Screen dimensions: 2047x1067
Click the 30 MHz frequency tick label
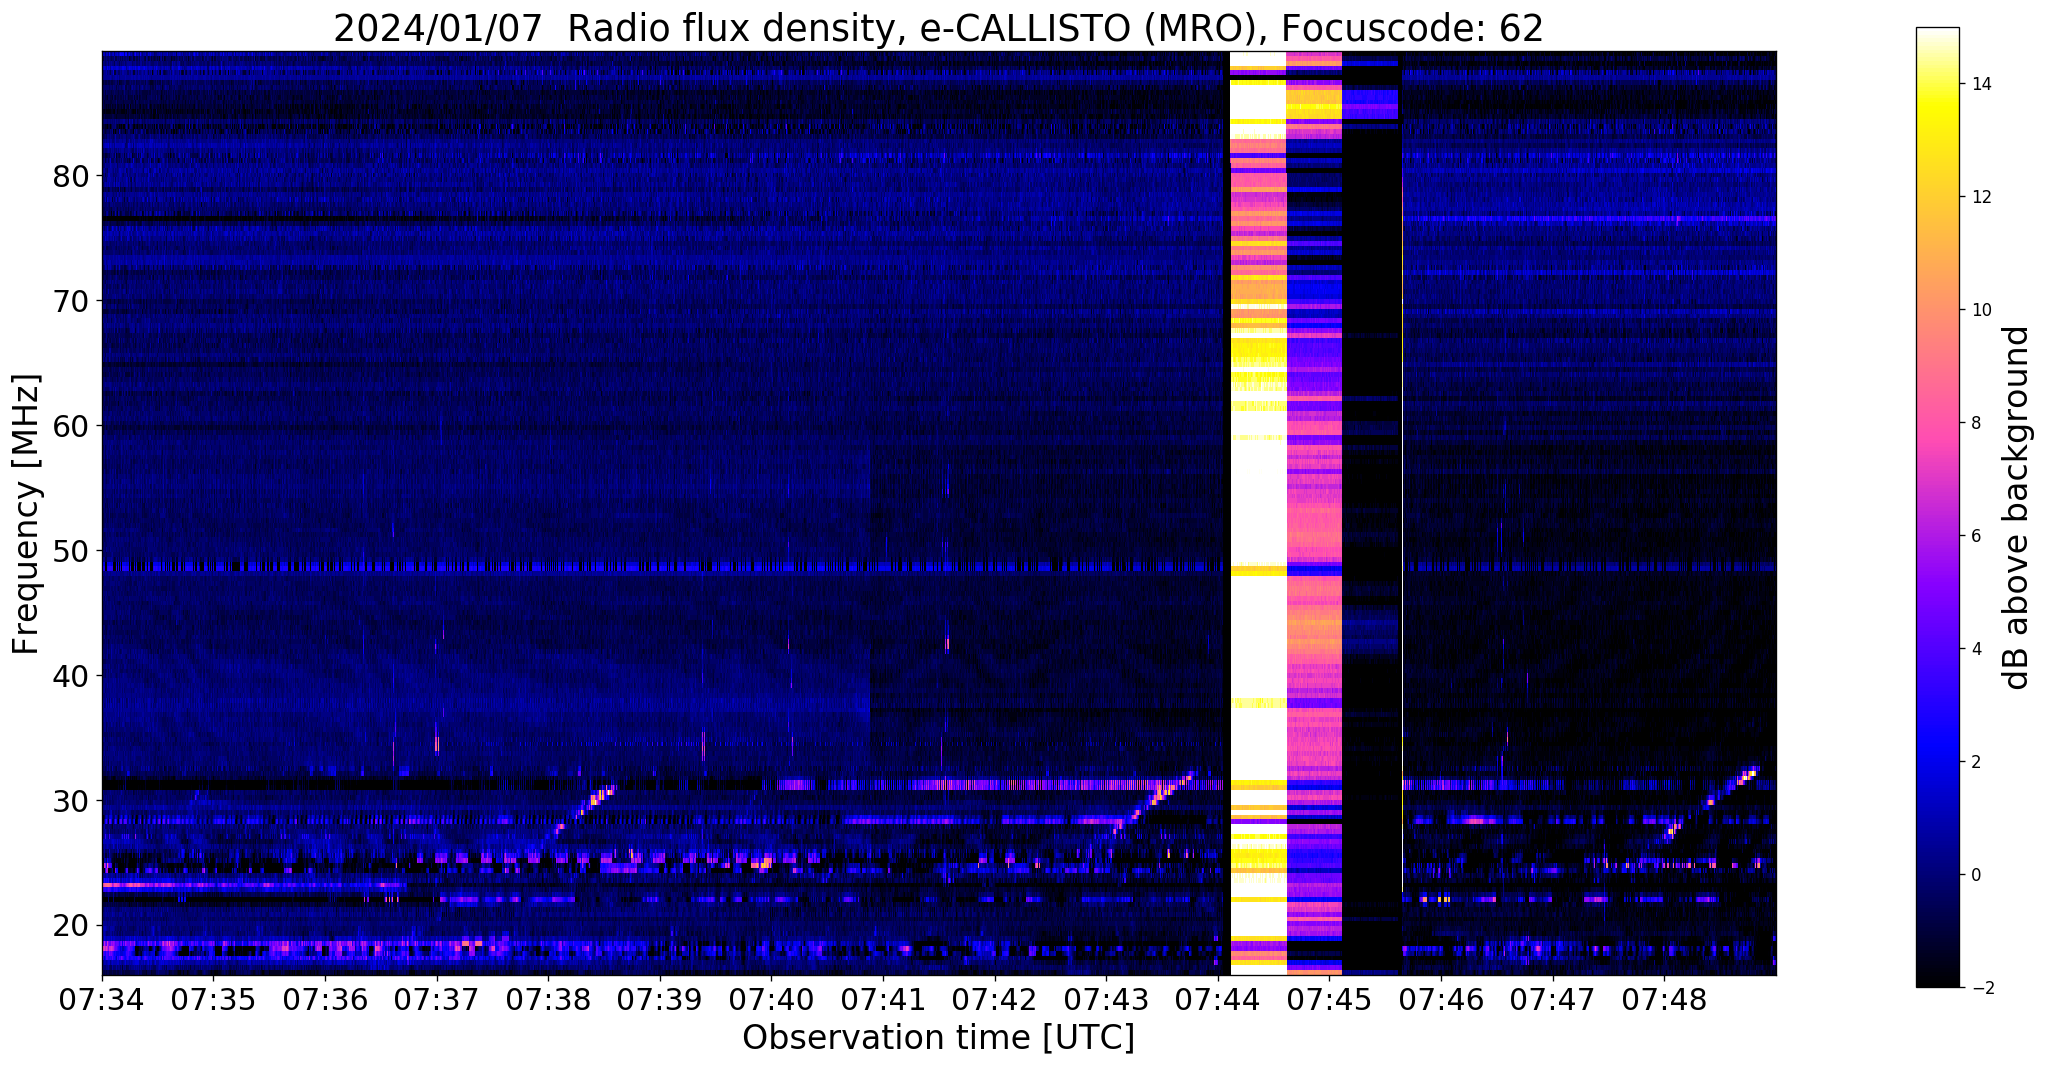click(x=71, y=801)
